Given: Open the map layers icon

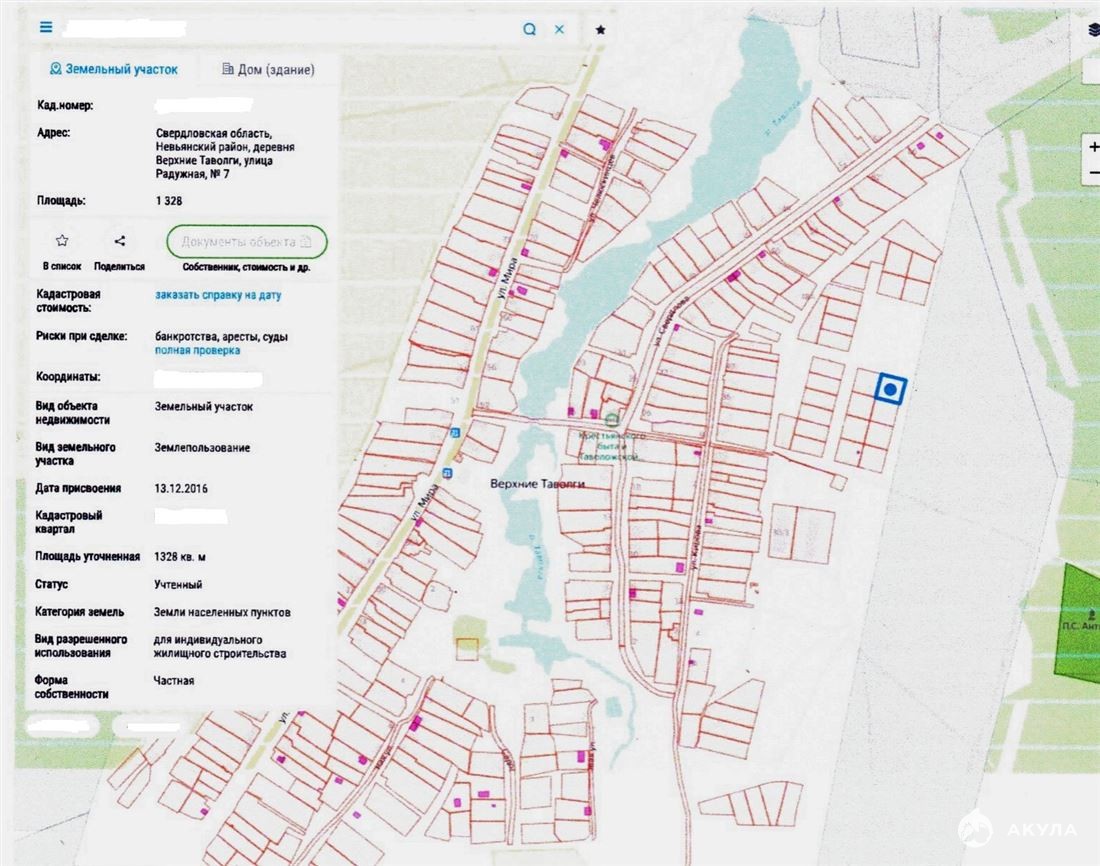Looking at the screenshot, I should pyautogui.click(x=1092, y=29).
